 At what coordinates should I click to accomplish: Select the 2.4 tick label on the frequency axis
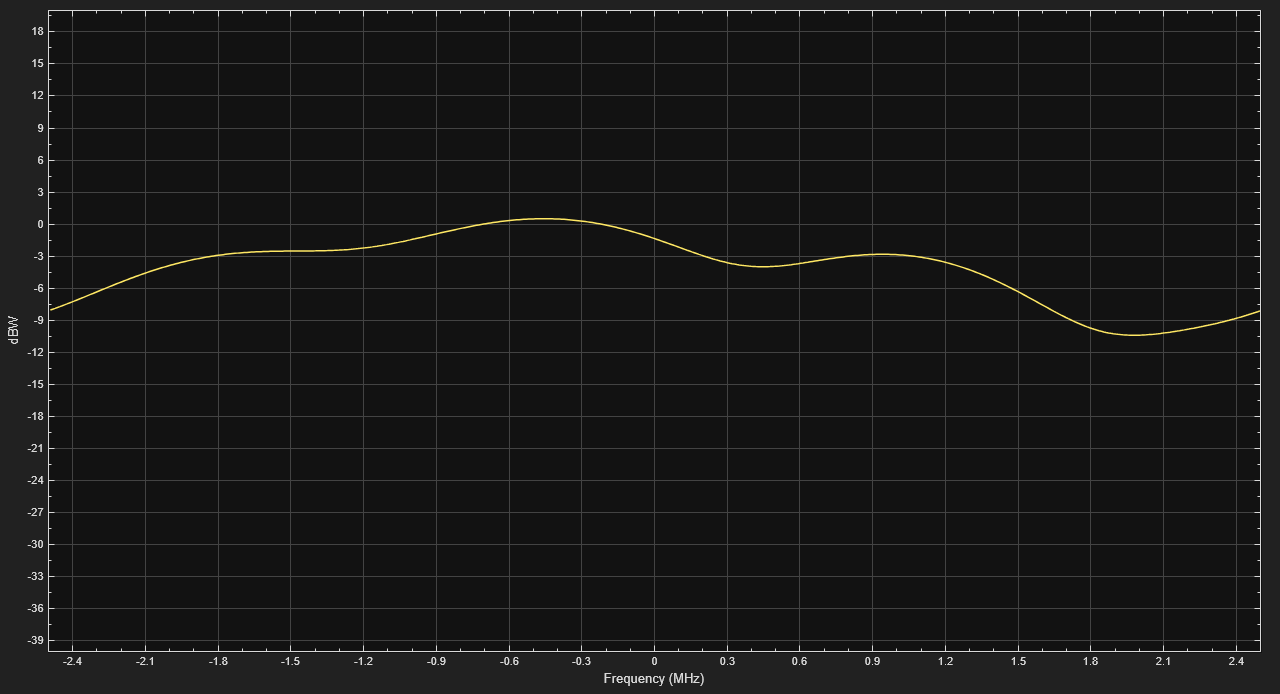point(1236,661)
